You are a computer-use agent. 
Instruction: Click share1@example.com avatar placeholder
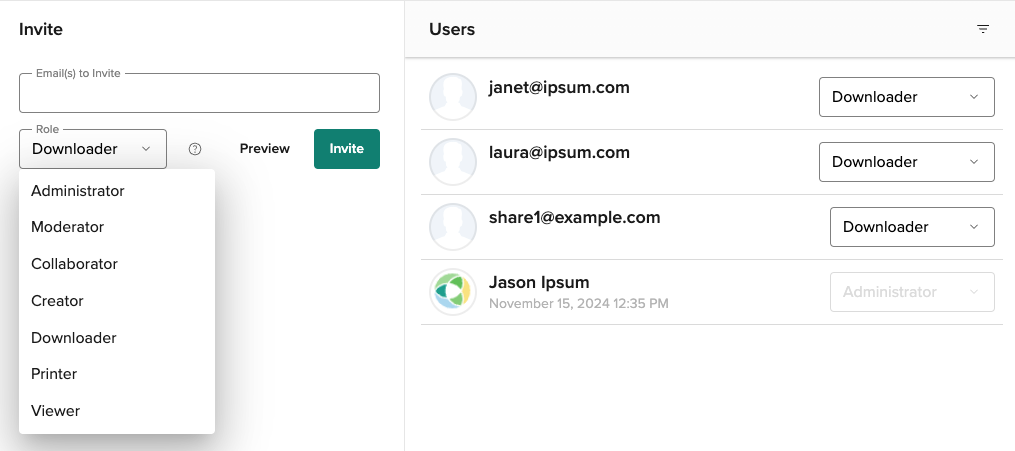453,227
